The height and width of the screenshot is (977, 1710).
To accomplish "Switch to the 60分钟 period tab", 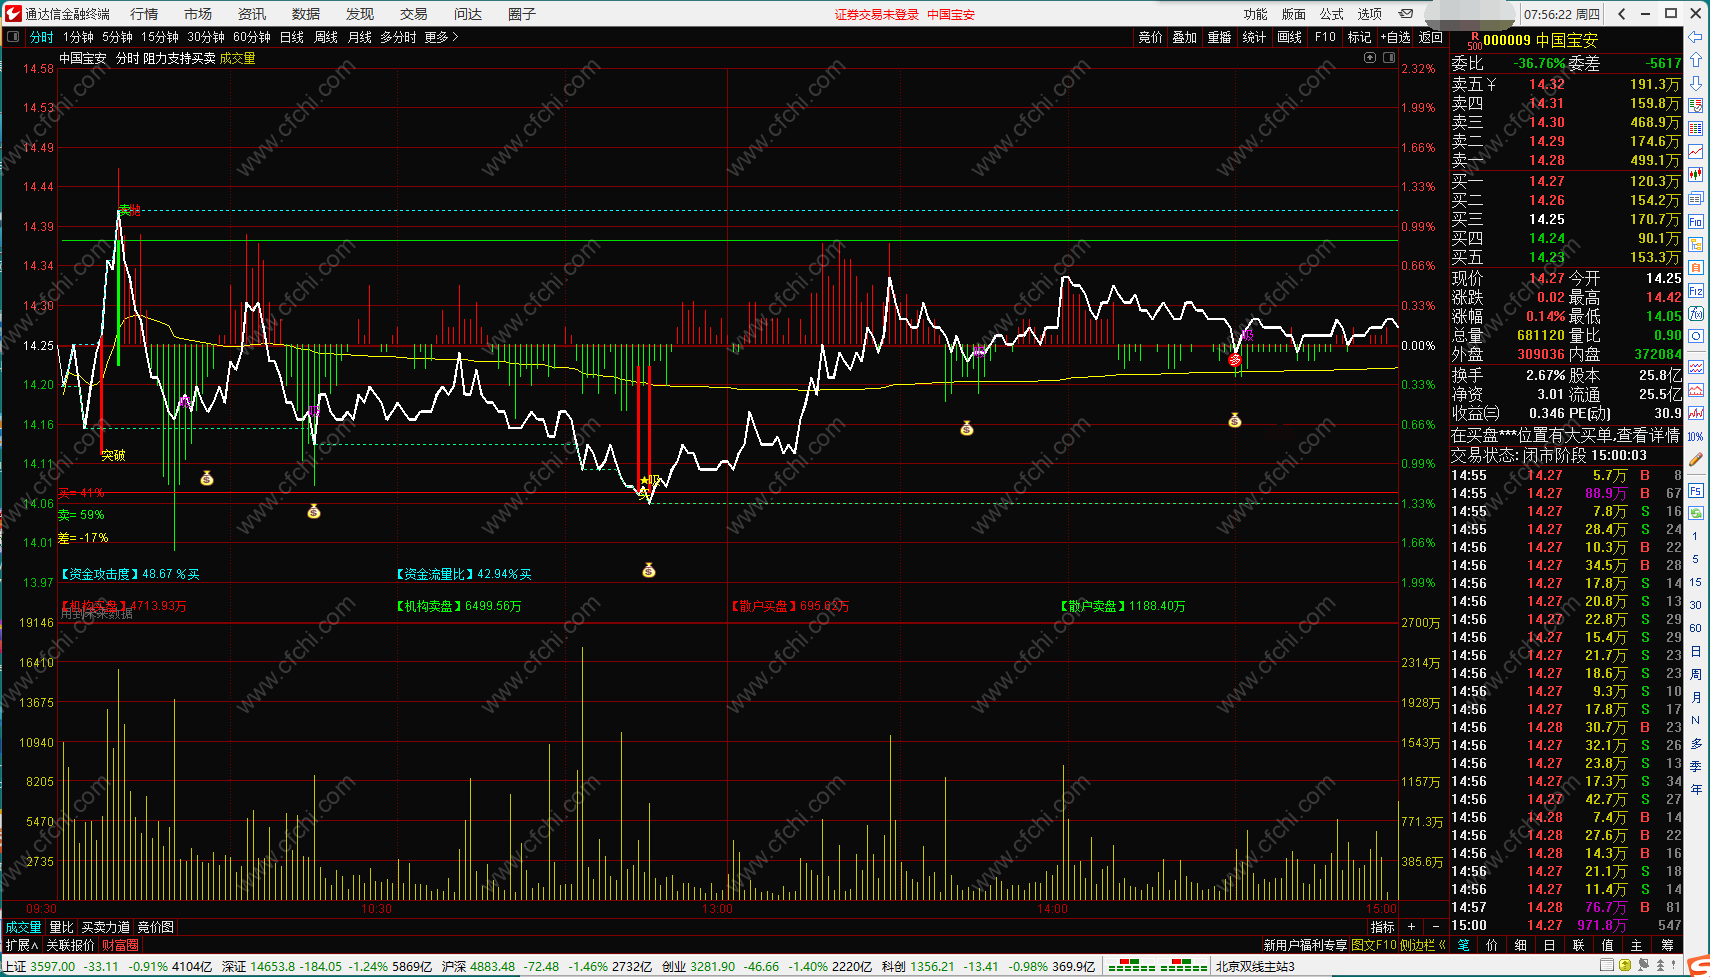I will pos(252,37).
